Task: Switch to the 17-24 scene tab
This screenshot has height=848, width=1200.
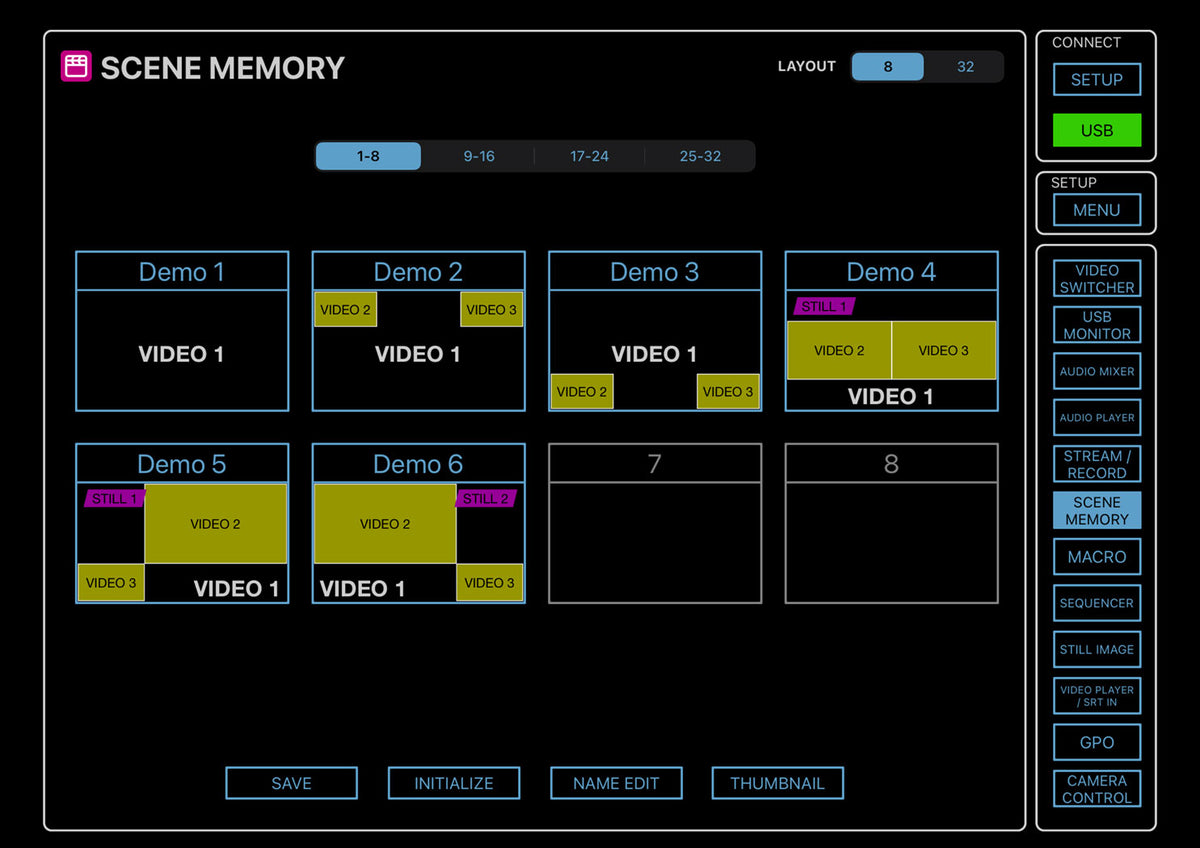Action: point(589,156)
